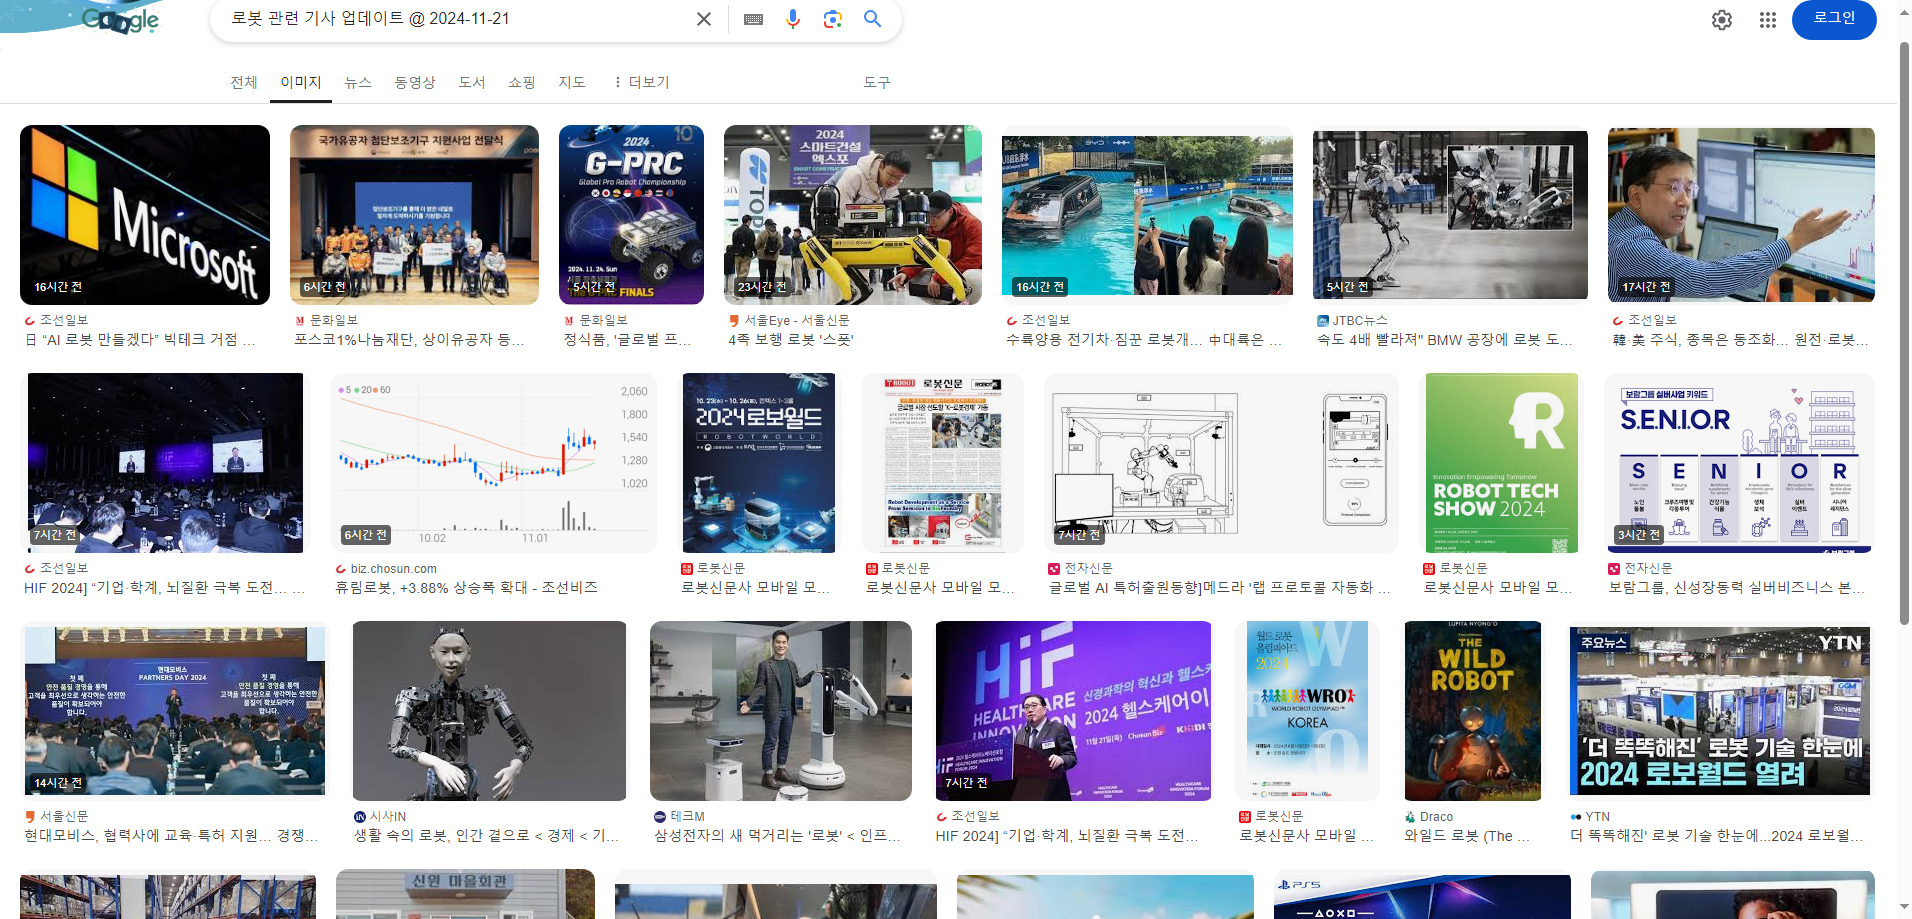Open link 휴림로봇, +3.88% 상승폭 확대

[x=467, y=588]
